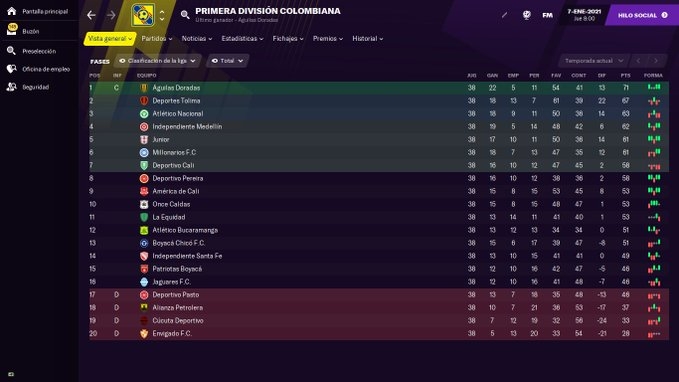Open the Buzón inbox icon

(x=12, y=30)
